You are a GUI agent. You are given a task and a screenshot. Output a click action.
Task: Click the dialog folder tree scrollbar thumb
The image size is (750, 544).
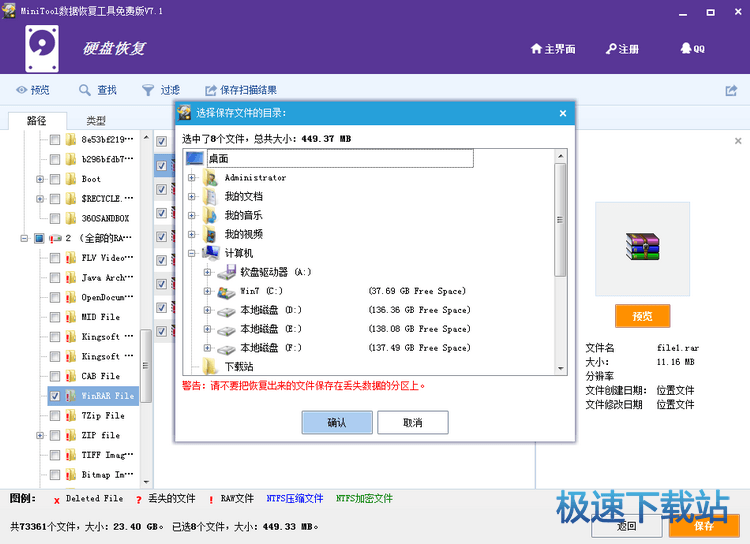[x=560, y=220]
